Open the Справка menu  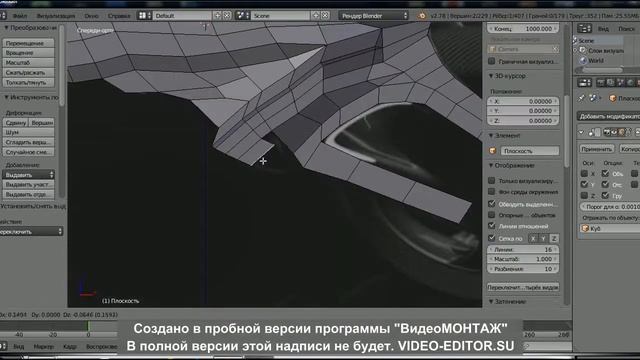tap(119, 16)
